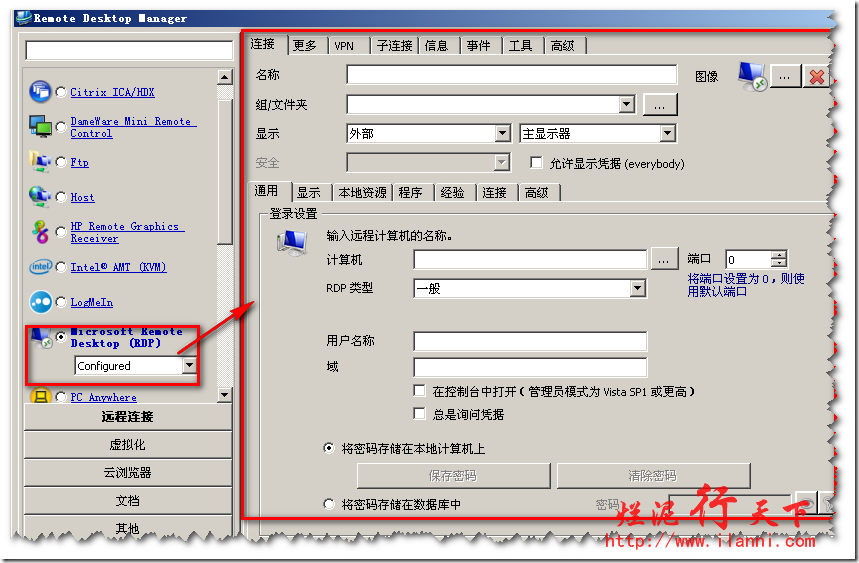Open the 信息 tab

(437, 45)
